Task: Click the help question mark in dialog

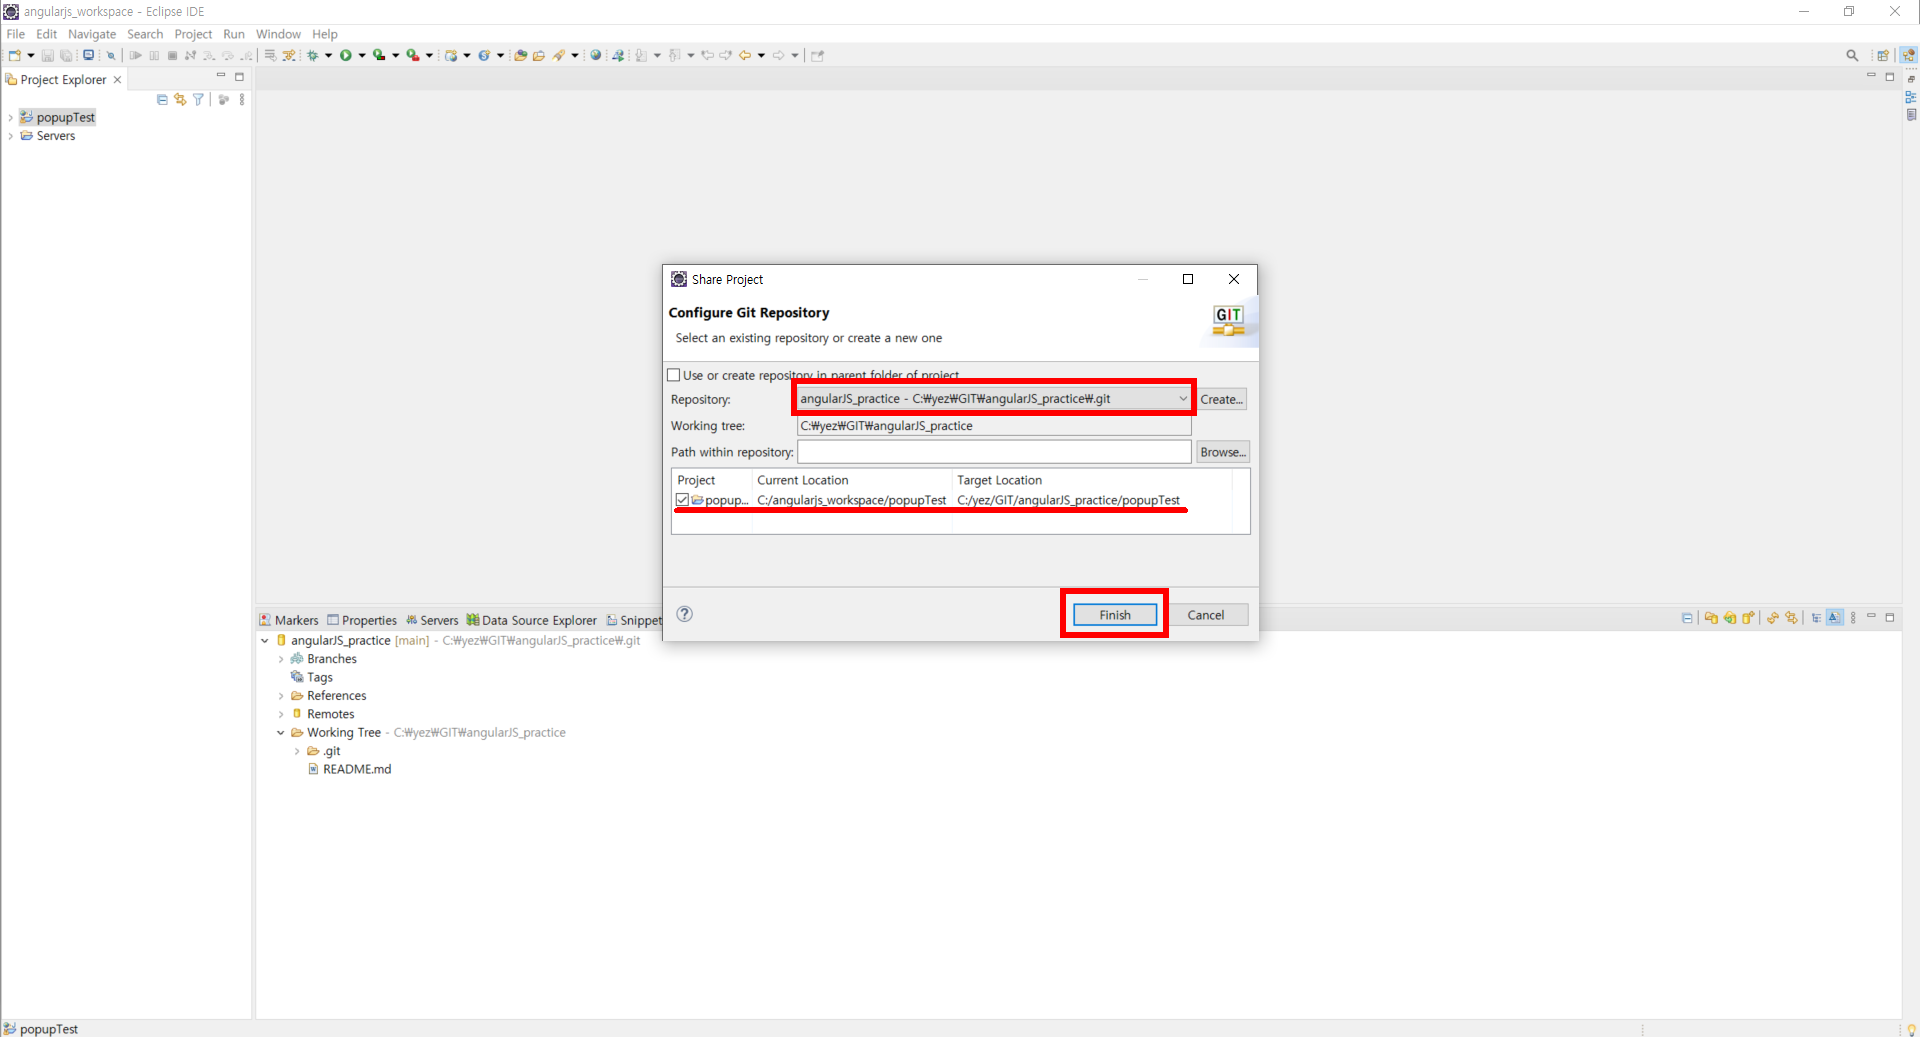Action: [x=685, y=614]
